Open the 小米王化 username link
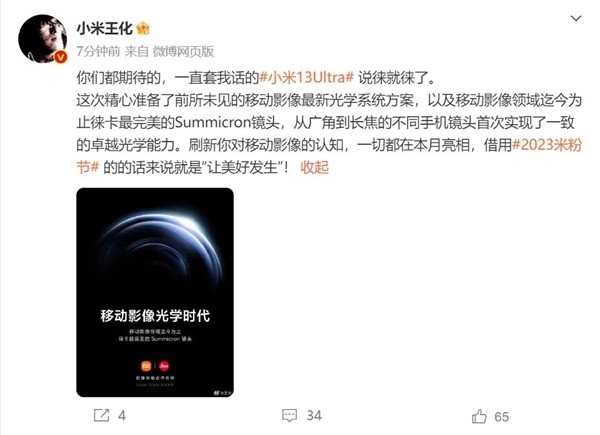Viewport: 600px width, 435px height. pyautogui.click(x=104, y=28)
